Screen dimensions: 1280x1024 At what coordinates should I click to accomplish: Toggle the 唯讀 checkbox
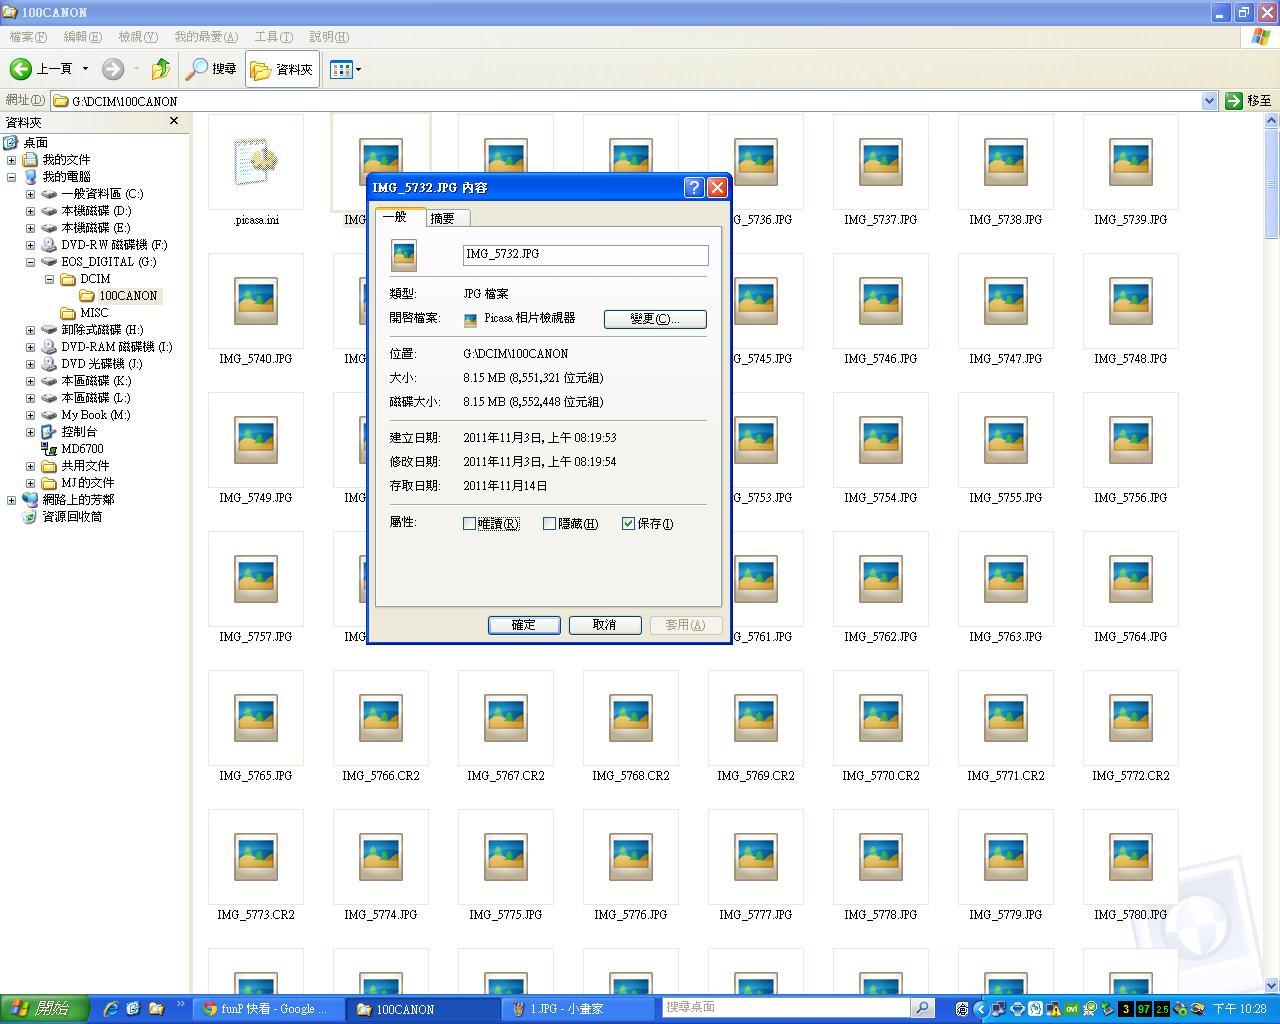(469, 523)
